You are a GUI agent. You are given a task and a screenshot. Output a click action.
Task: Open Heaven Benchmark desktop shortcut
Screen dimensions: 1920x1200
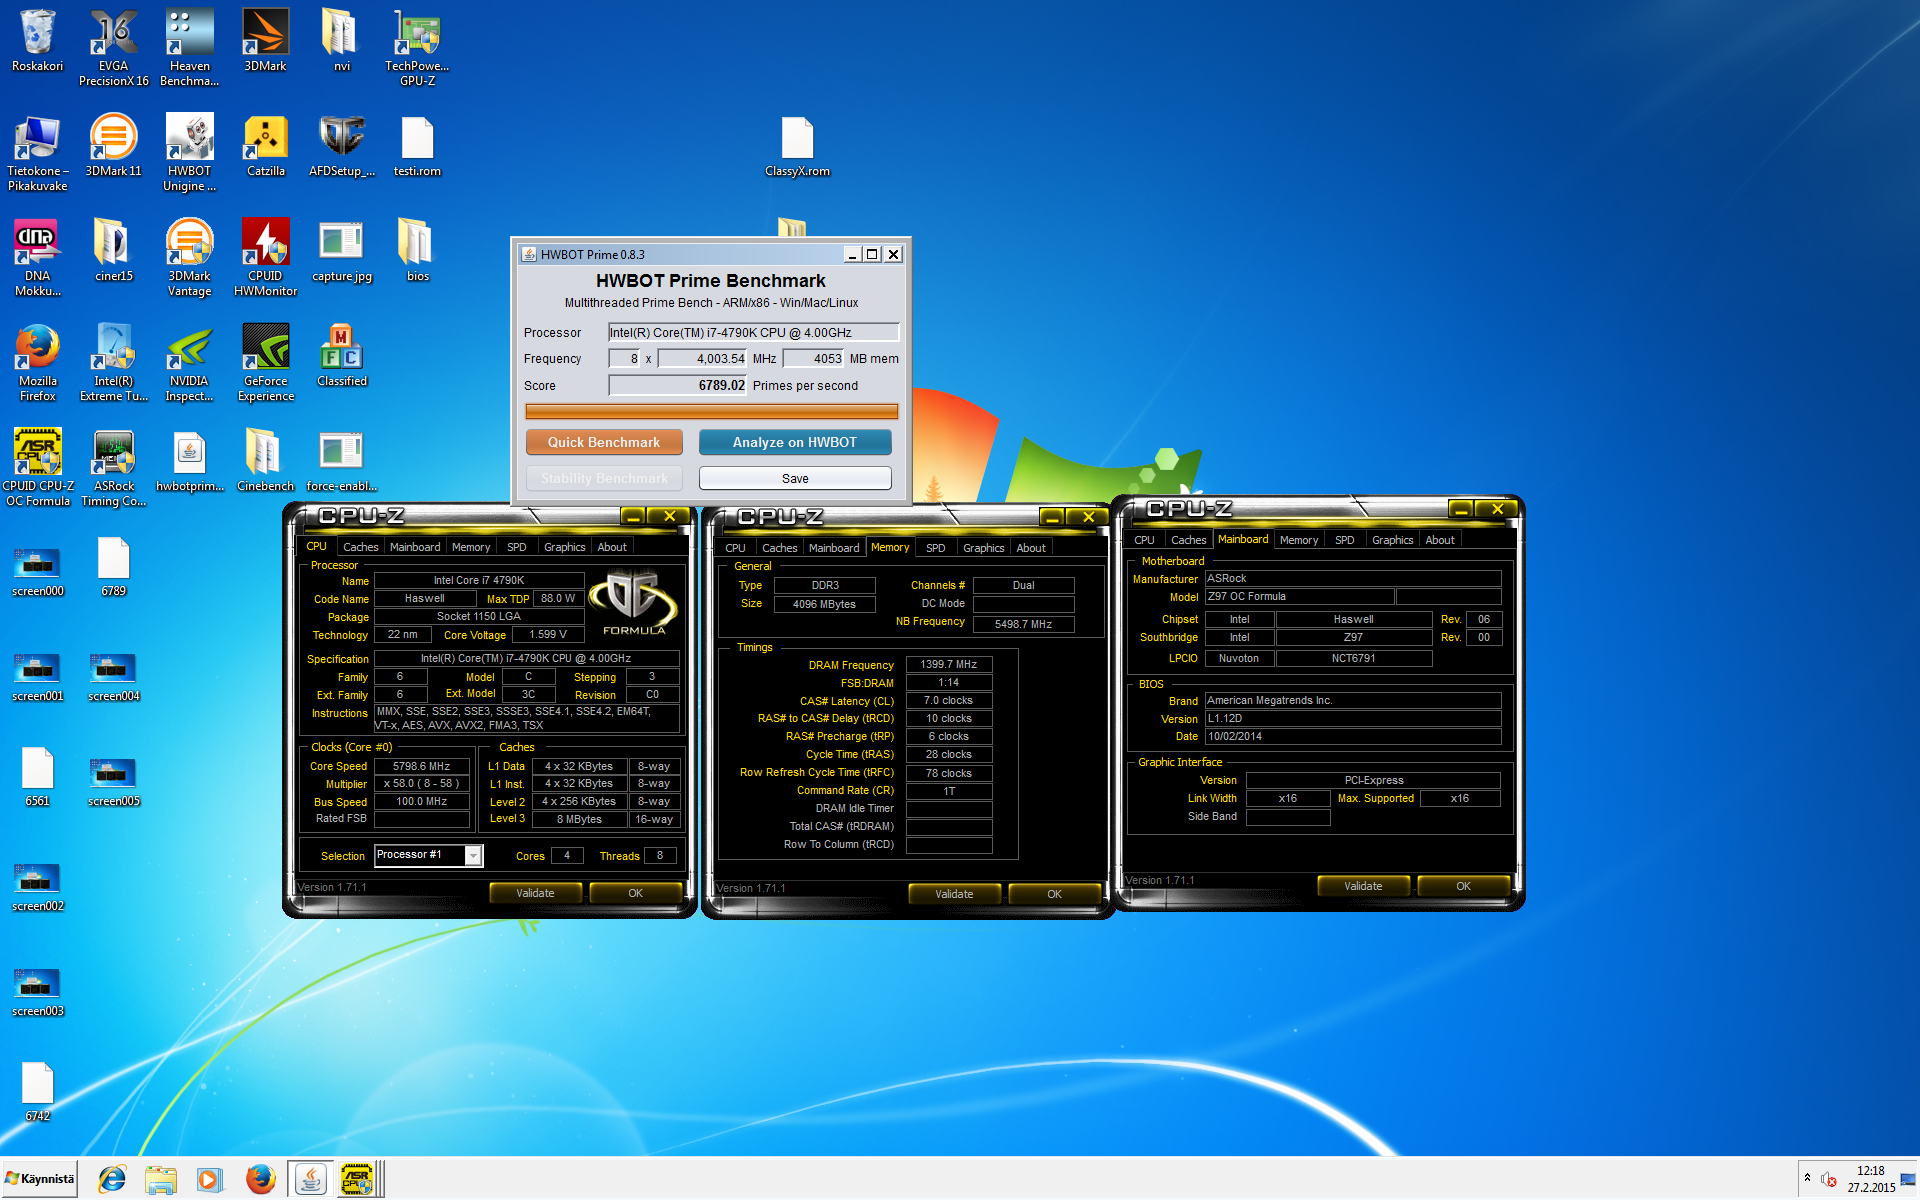(x=189, y=47)
